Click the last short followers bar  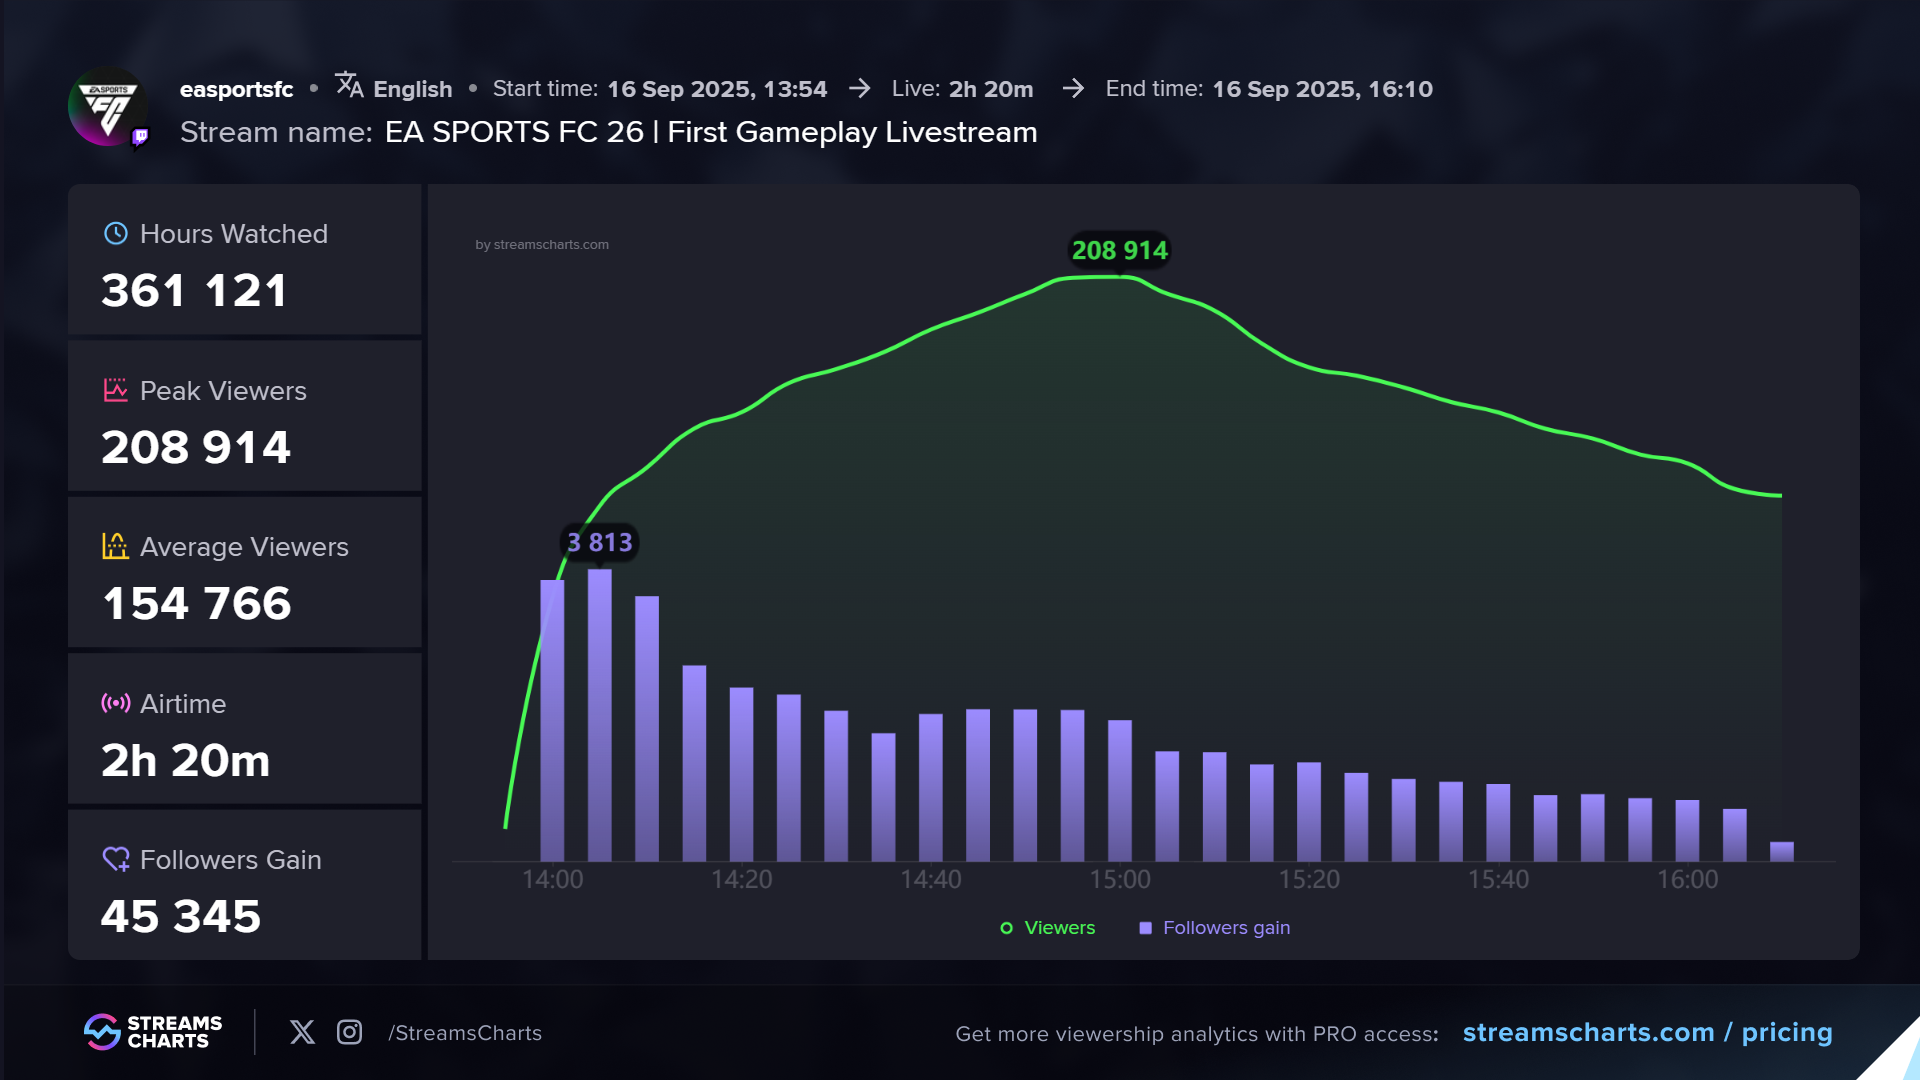1782,852
